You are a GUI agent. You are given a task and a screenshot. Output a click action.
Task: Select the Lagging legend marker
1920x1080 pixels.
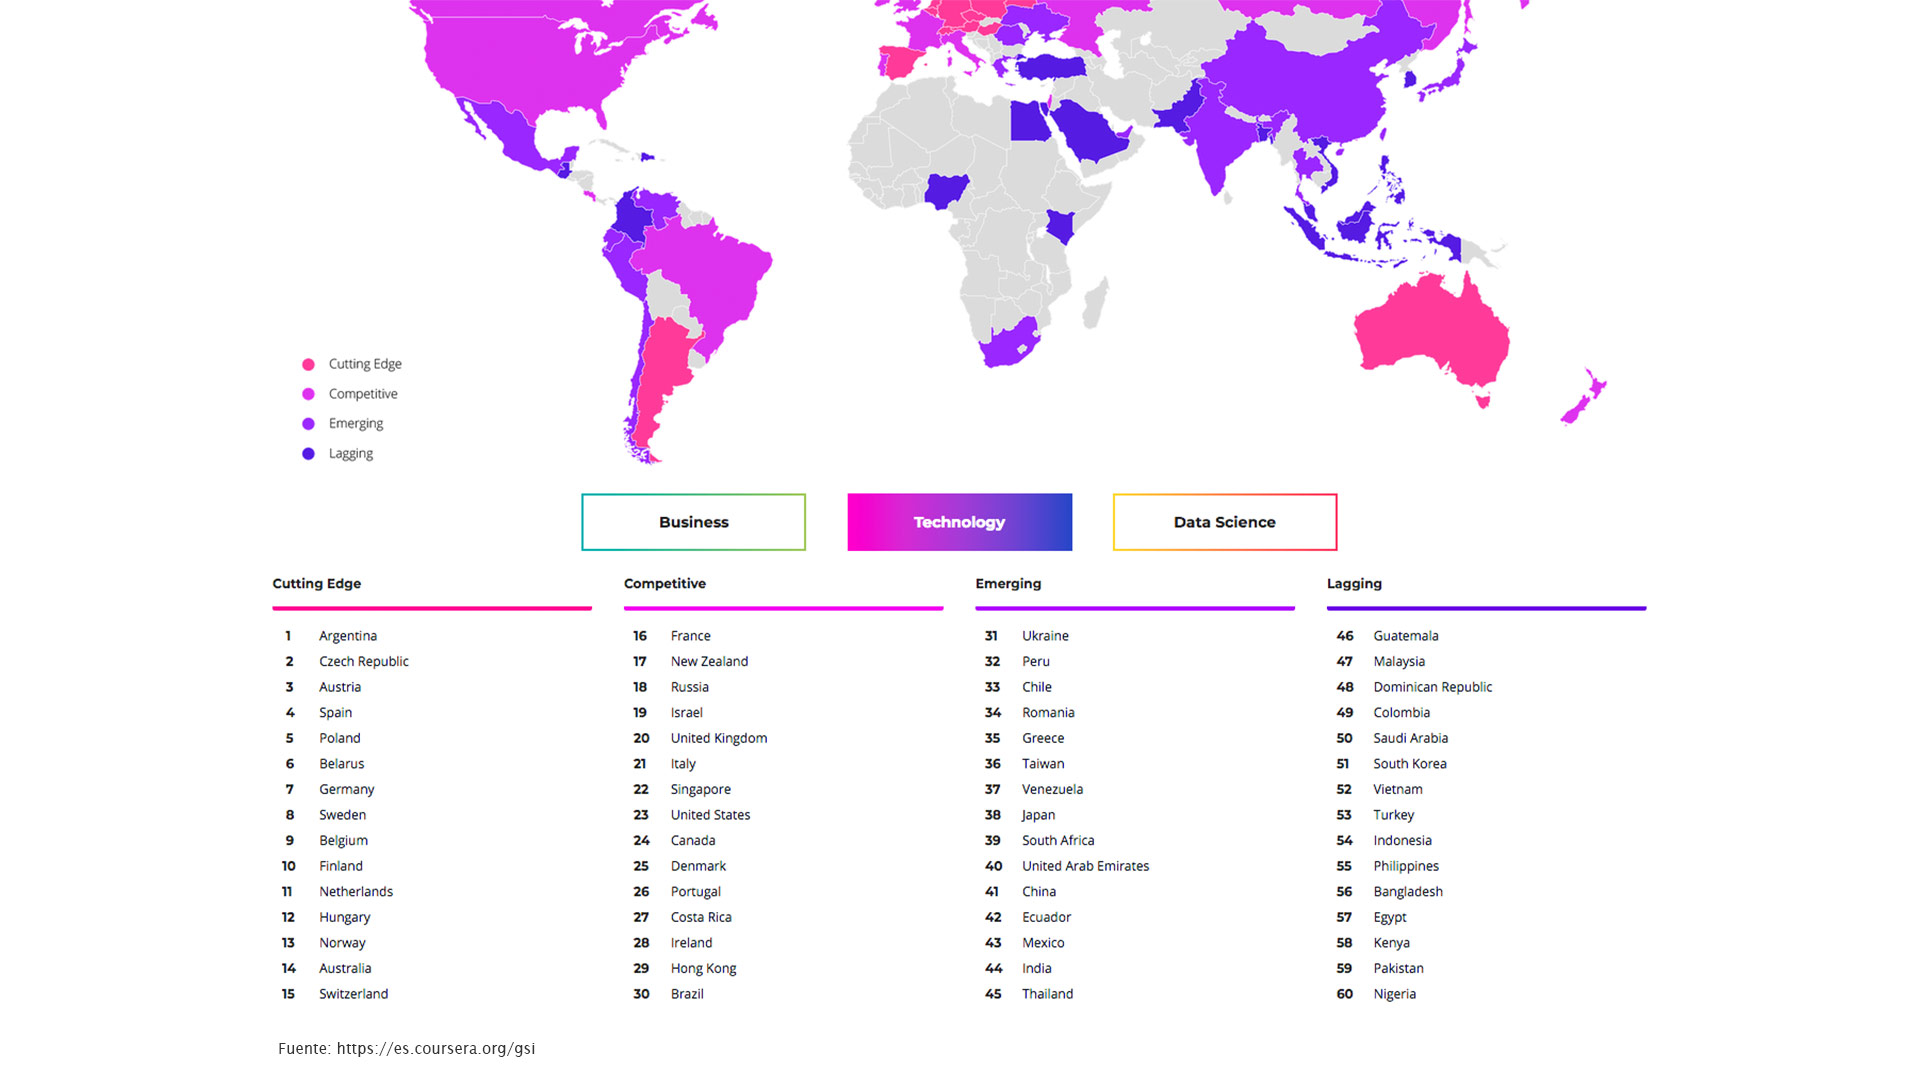pos(308,453)
